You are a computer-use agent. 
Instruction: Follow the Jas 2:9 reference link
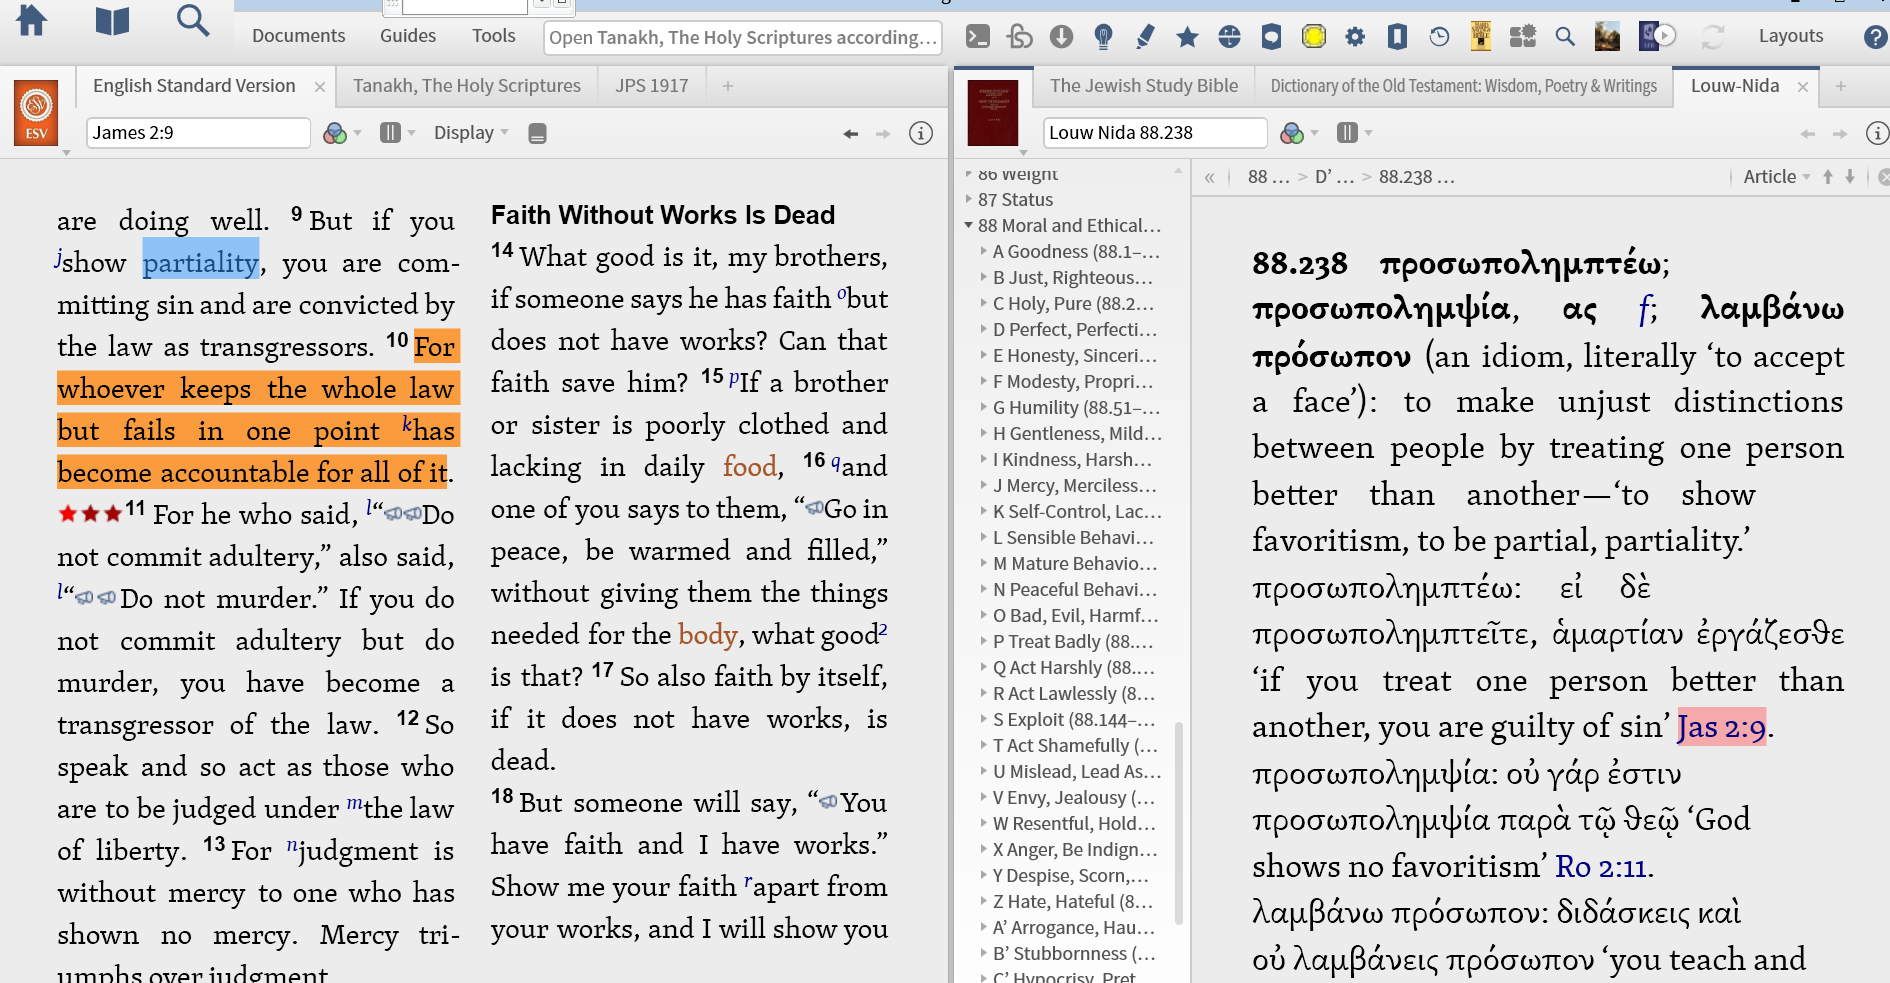1721,727
